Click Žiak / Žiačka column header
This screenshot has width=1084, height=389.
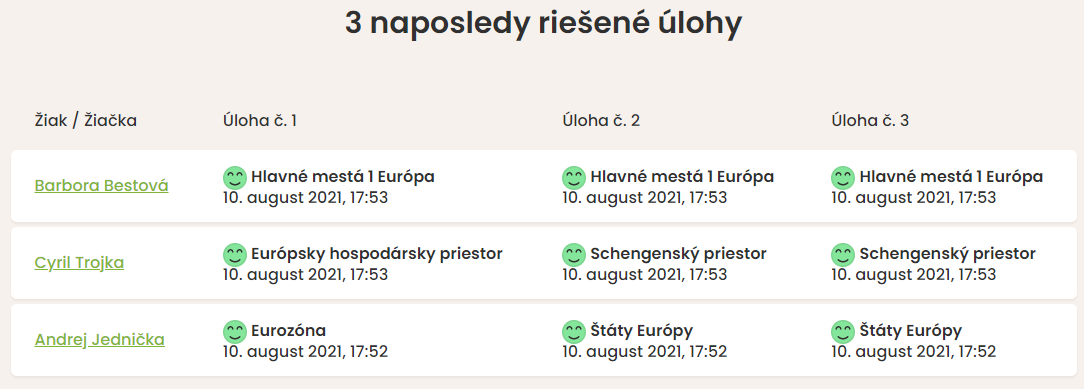pyautogui.click(x=86, y=121)
